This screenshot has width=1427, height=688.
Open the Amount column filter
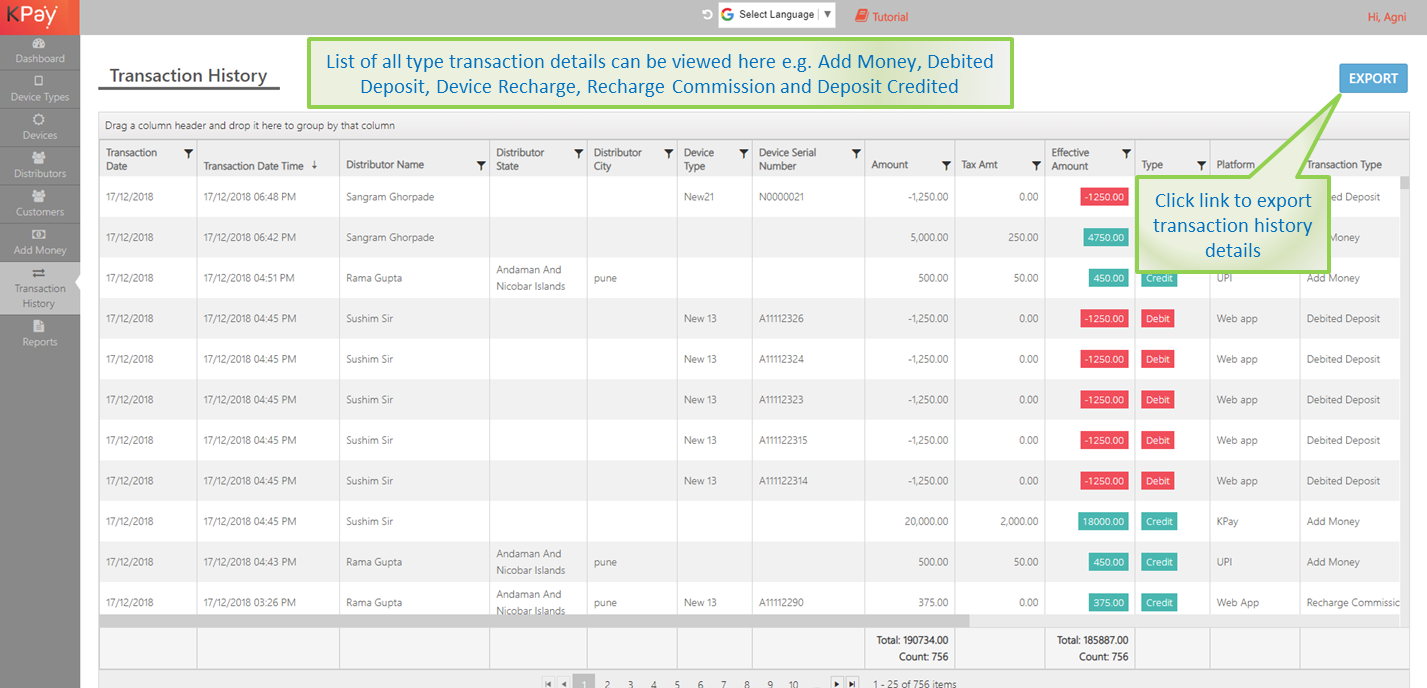946,166
